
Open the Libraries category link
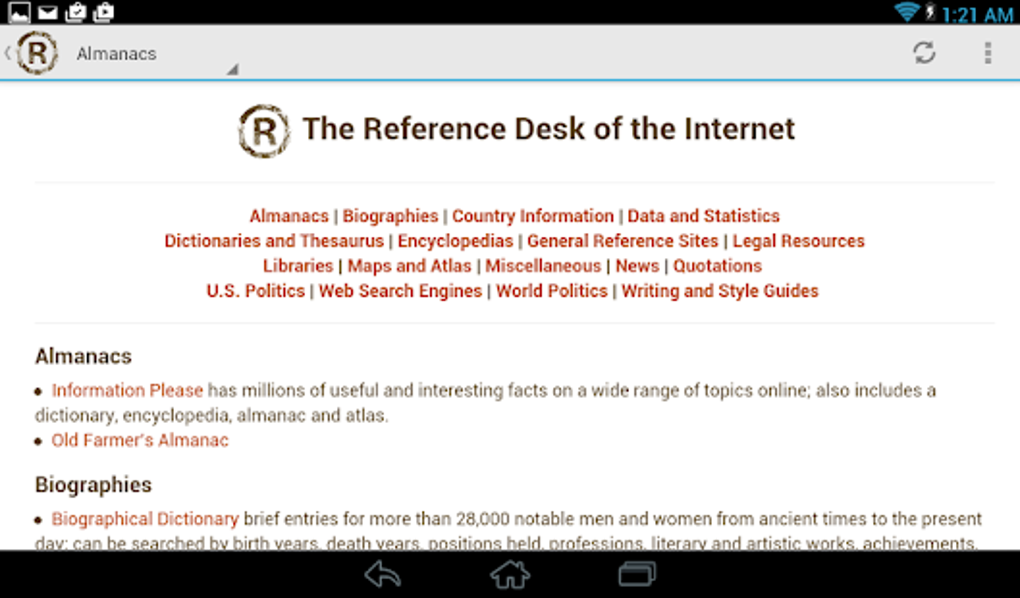(x=298, y=265)
